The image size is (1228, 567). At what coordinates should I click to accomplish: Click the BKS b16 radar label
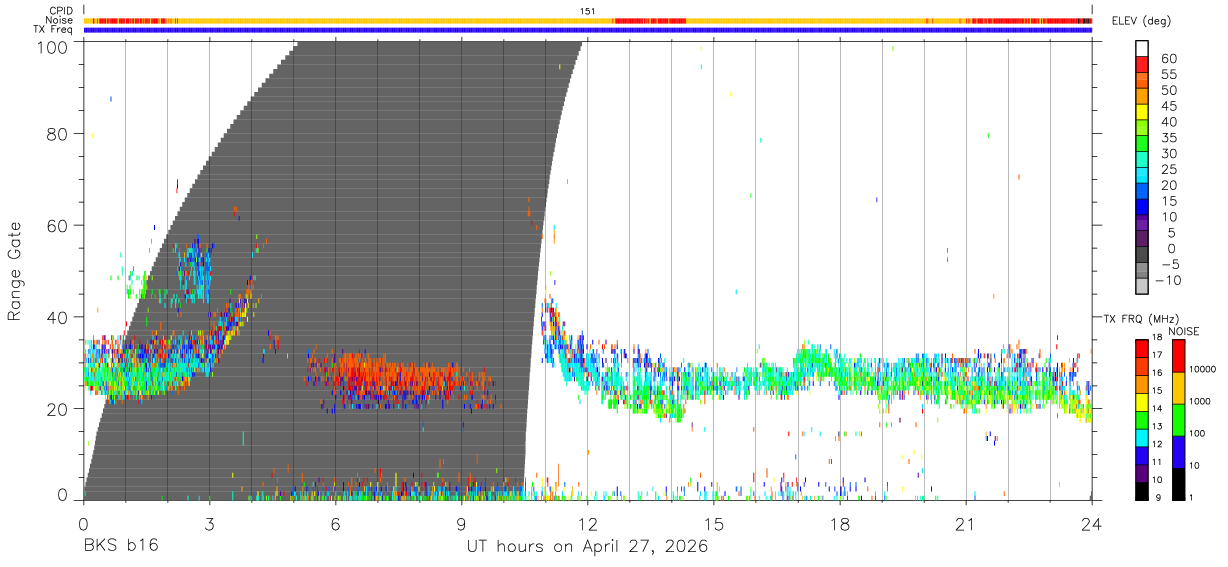120,547
